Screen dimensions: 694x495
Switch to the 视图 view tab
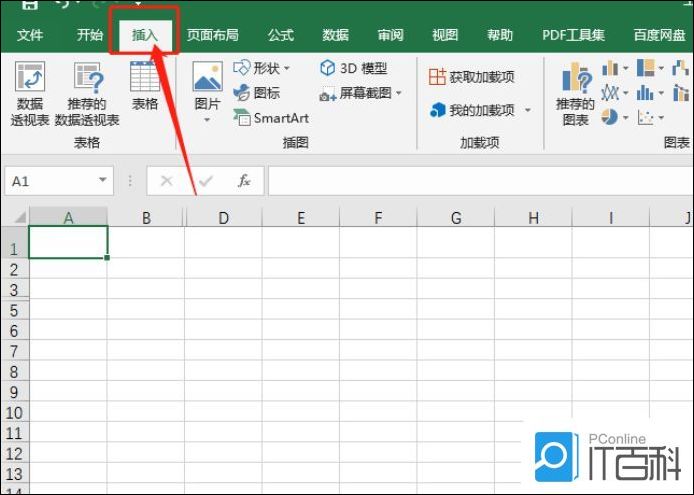coord(445,35)
